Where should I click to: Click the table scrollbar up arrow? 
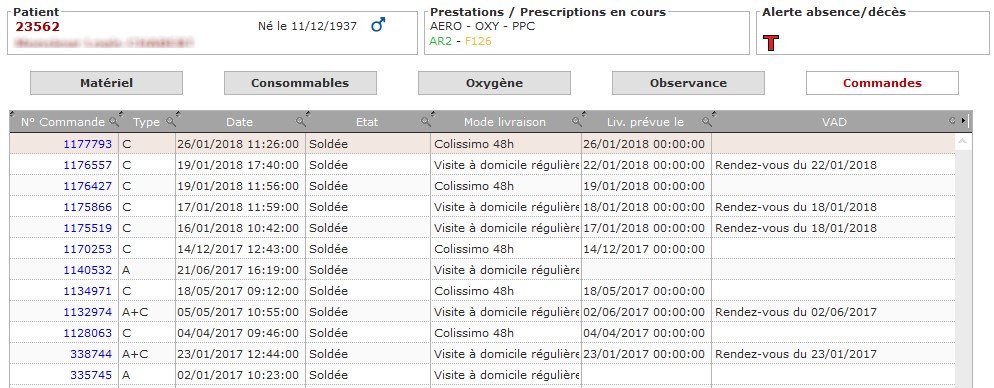tap(962, 141)
